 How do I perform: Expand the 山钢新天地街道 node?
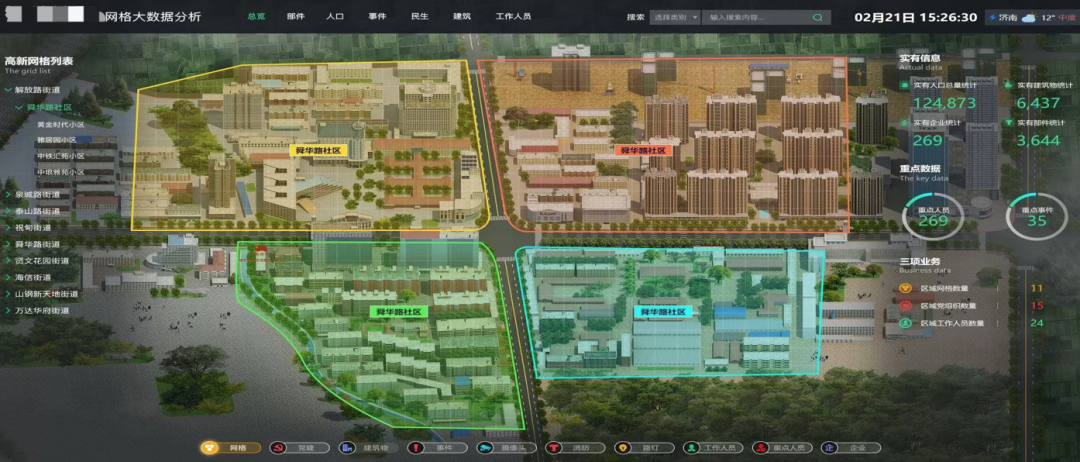pos(7,294)
